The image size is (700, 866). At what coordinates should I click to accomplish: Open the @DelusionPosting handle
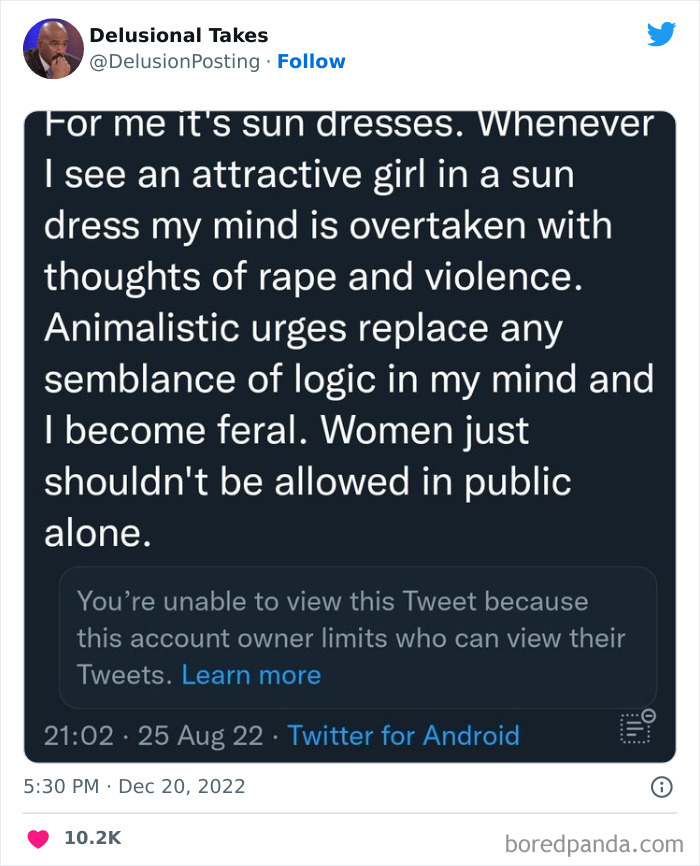coord(176,62)
